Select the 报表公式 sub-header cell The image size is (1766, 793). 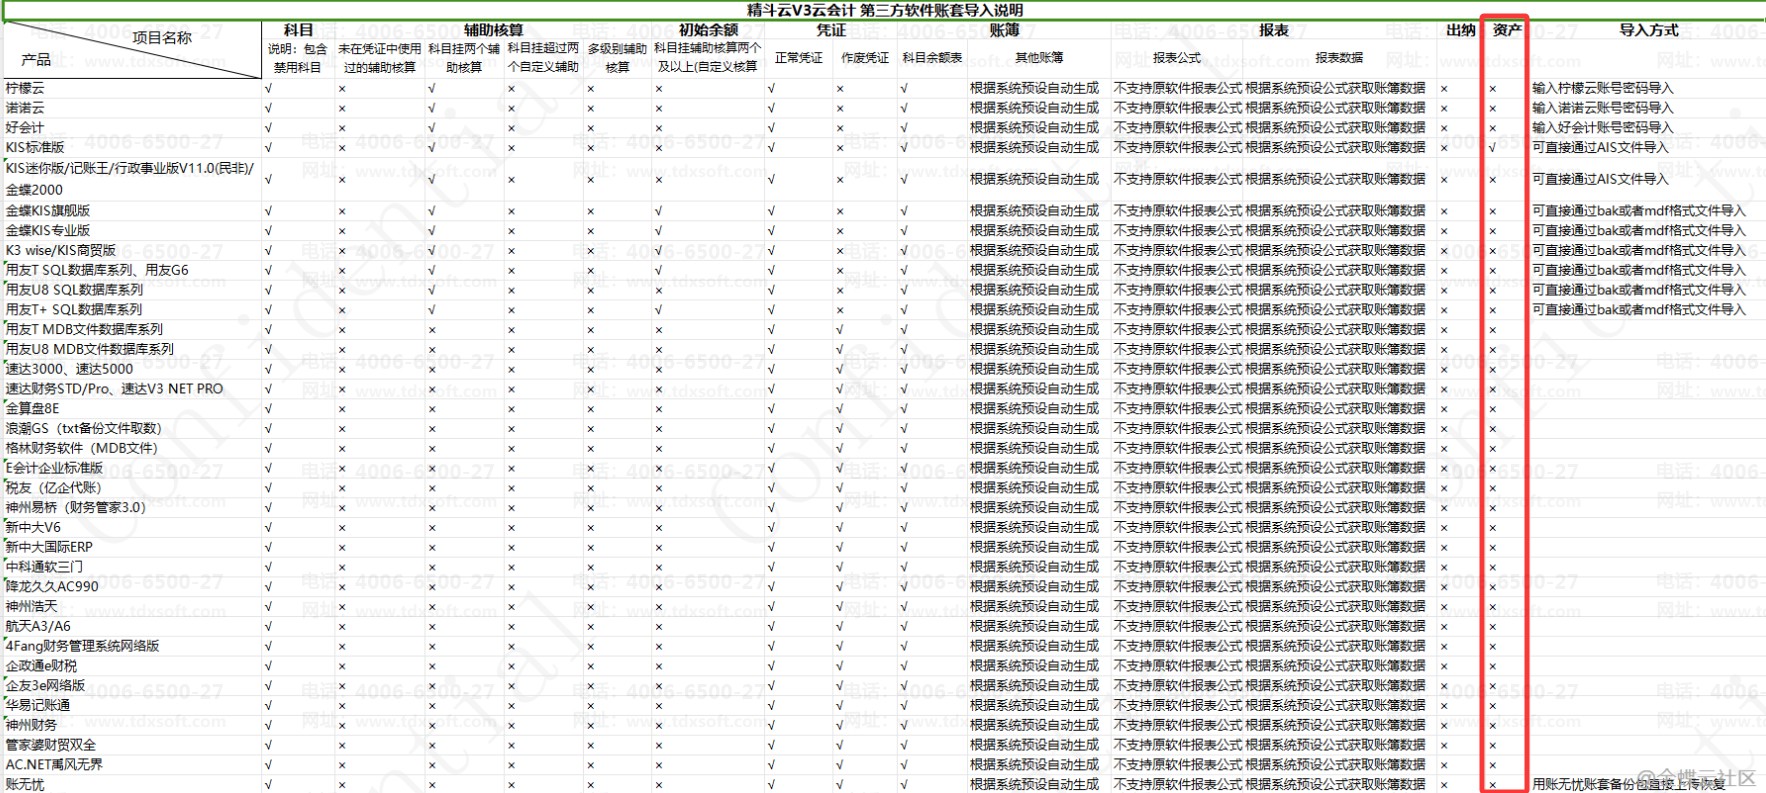(1176, 58)
